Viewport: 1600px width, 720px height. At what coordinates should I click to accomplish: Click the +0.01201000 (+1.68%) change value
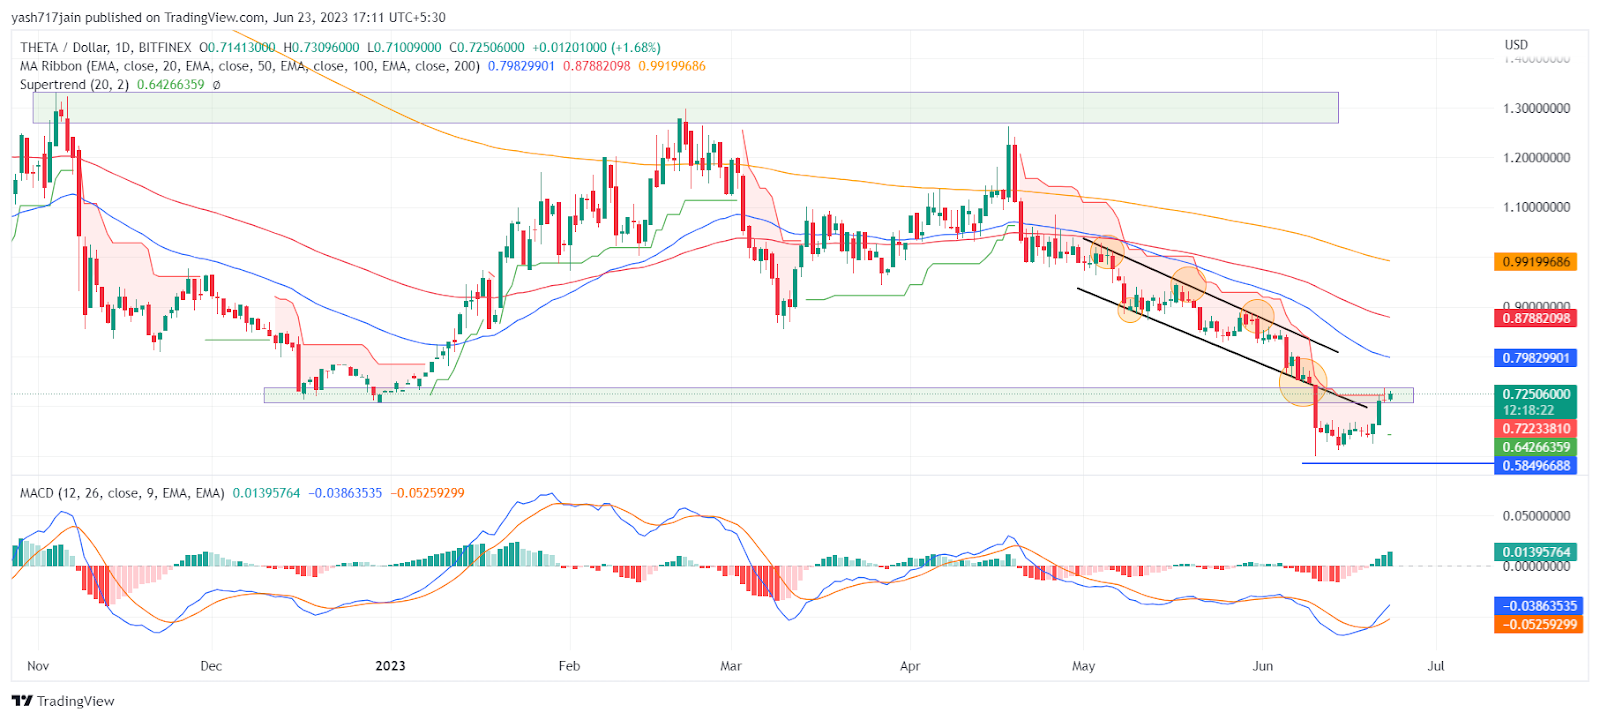click(x=596, y=47)
